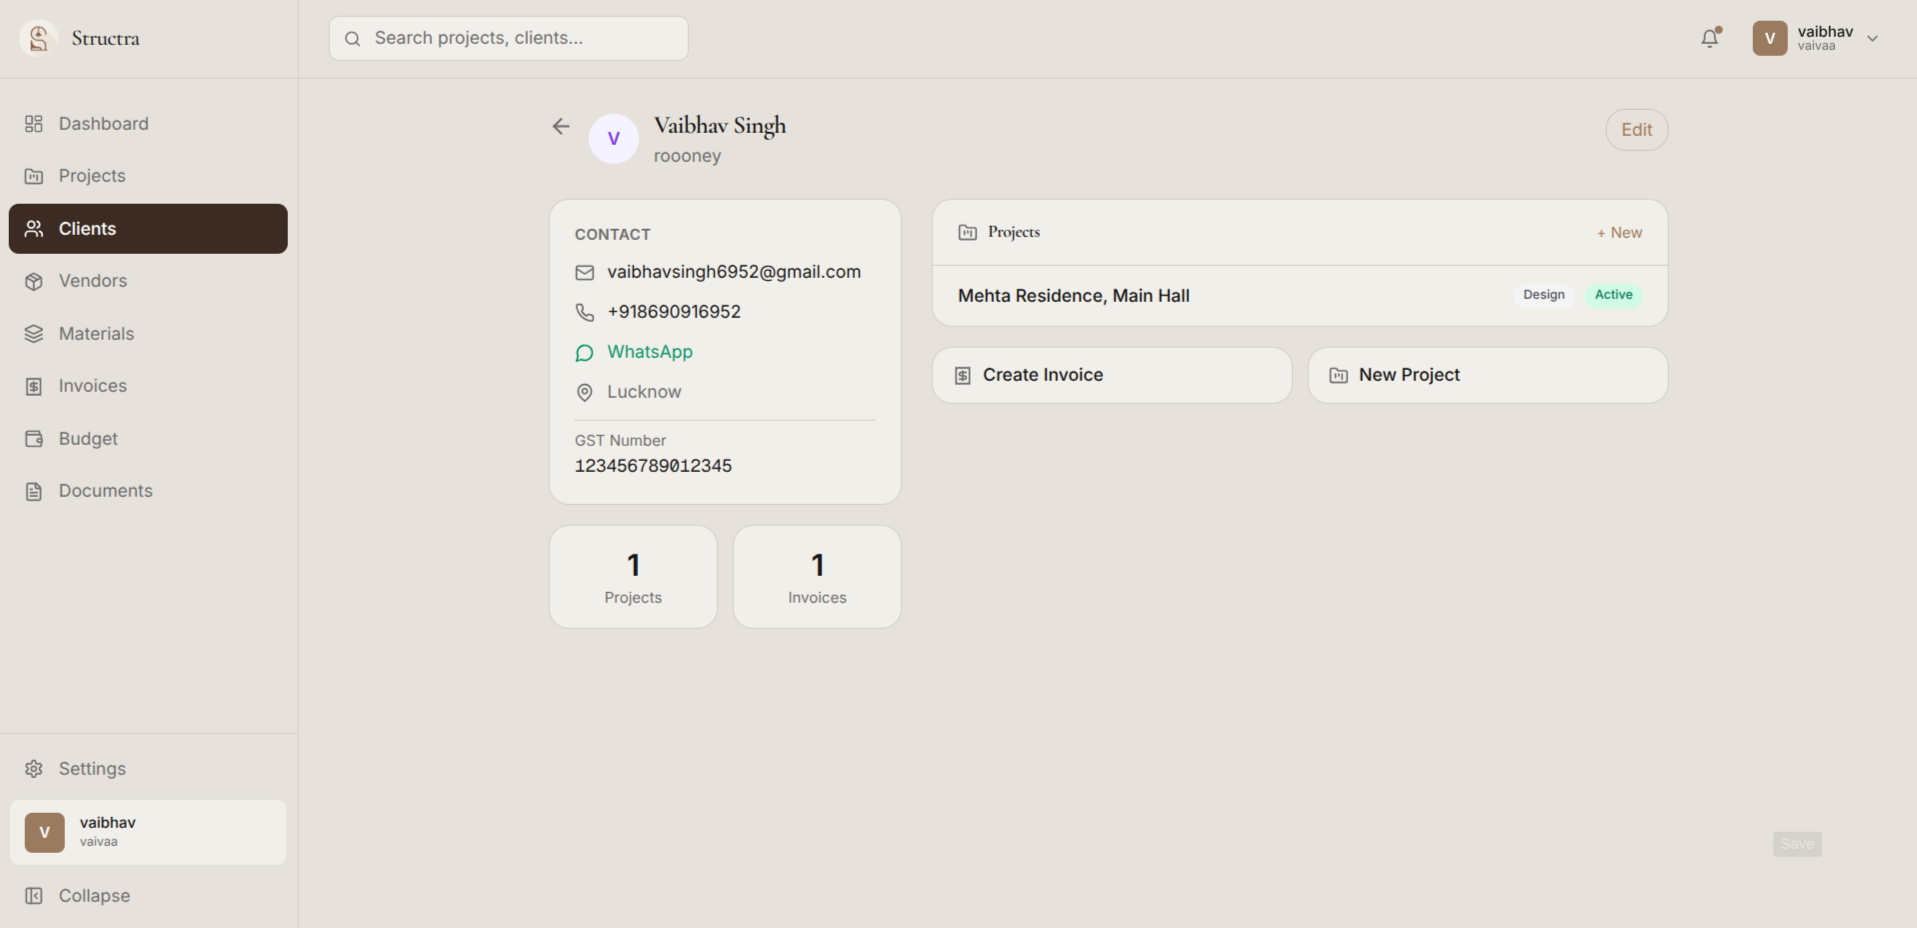Click the GST Number 123456789012345
The width and height of the screenshot is (1917, 928).
(x=653, y=466)
